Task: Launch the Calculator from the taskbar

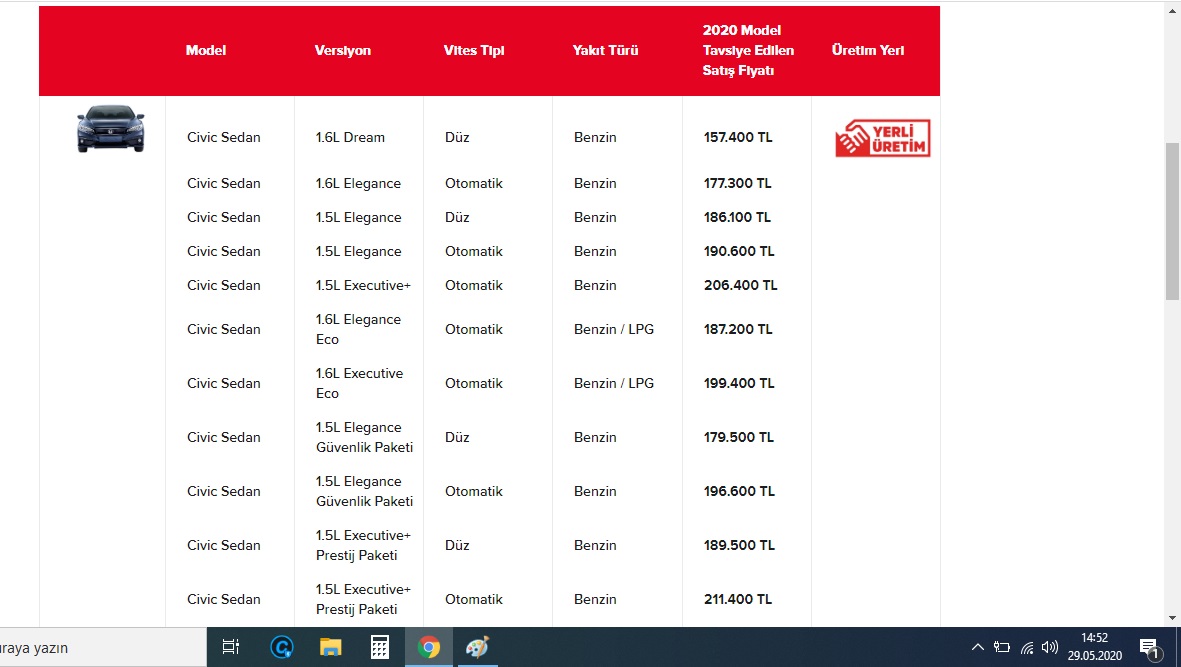Action: point(380,647)
